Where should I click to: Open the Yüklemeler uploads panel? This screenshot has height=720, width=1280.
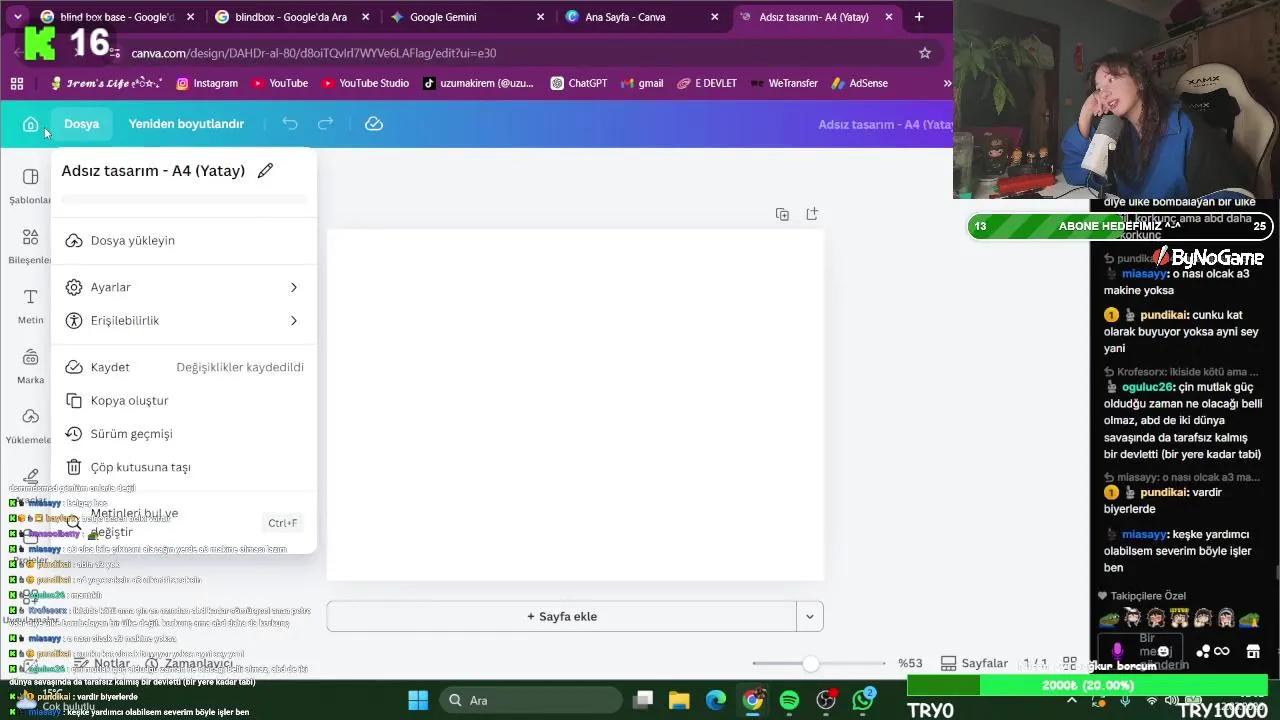pyautogui.click(x=30, y=426)
